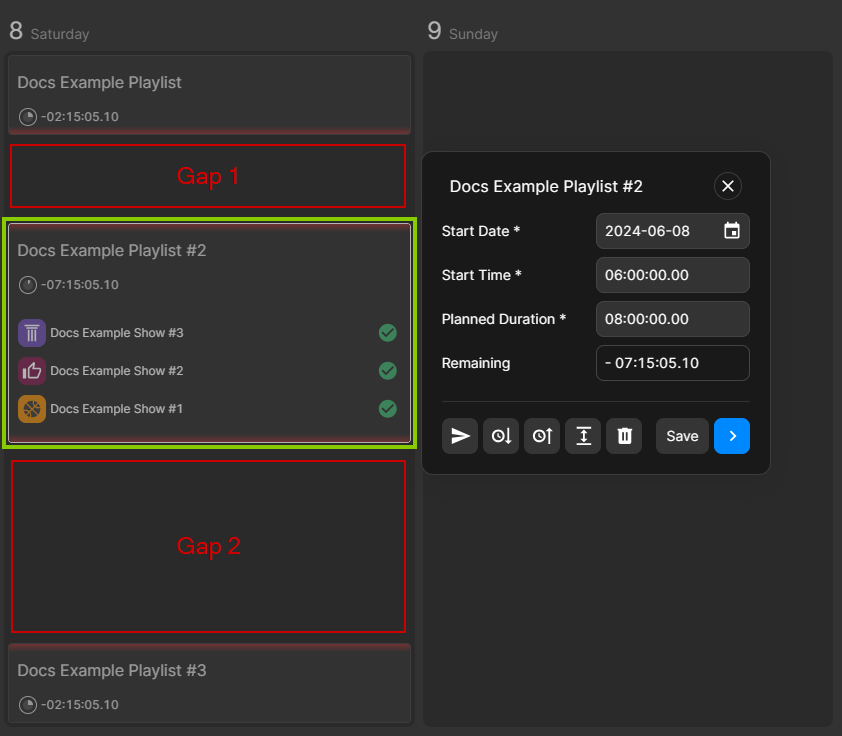
Task: Open the first Docs Example Playlist card
Action: click(x=210, y=94)
